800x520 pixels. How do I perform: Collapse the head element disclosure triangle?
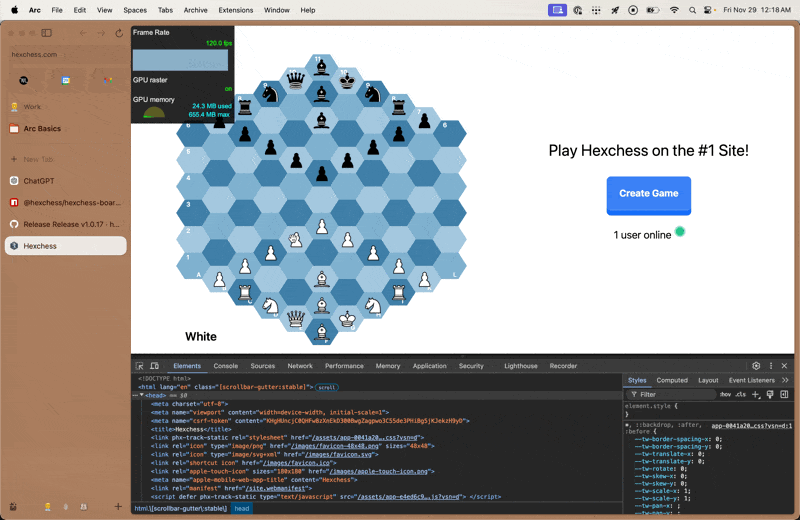point(142,395)
